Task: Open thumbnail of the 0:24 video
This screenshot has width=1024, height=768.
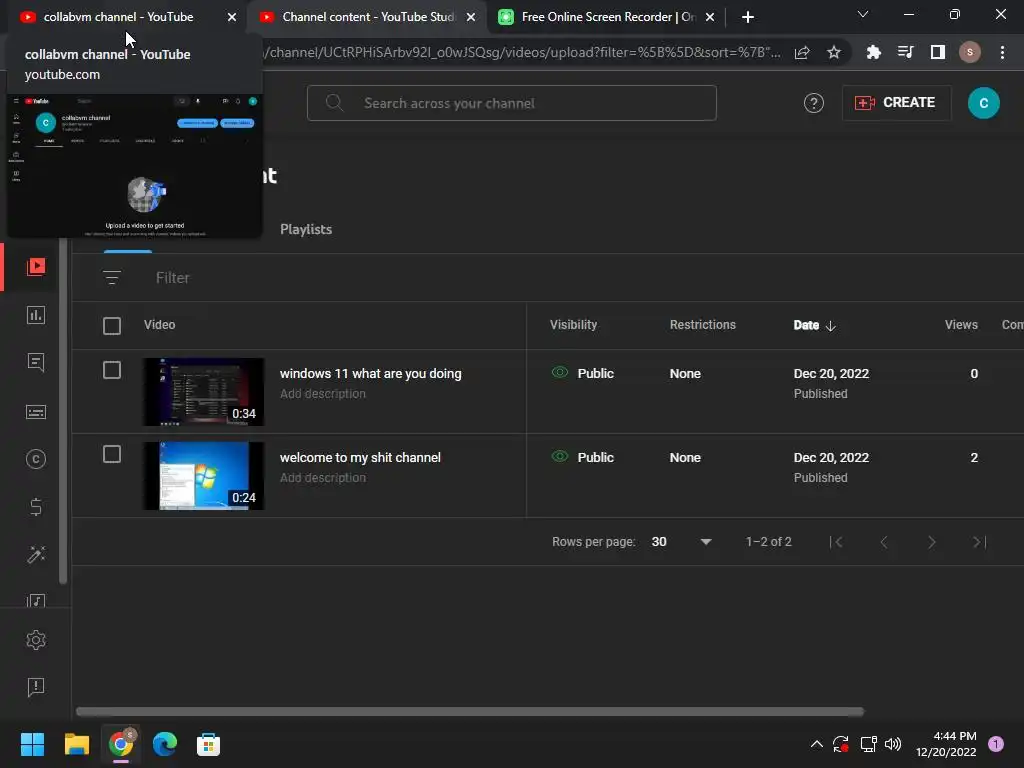Action: (x=204, y=476)
